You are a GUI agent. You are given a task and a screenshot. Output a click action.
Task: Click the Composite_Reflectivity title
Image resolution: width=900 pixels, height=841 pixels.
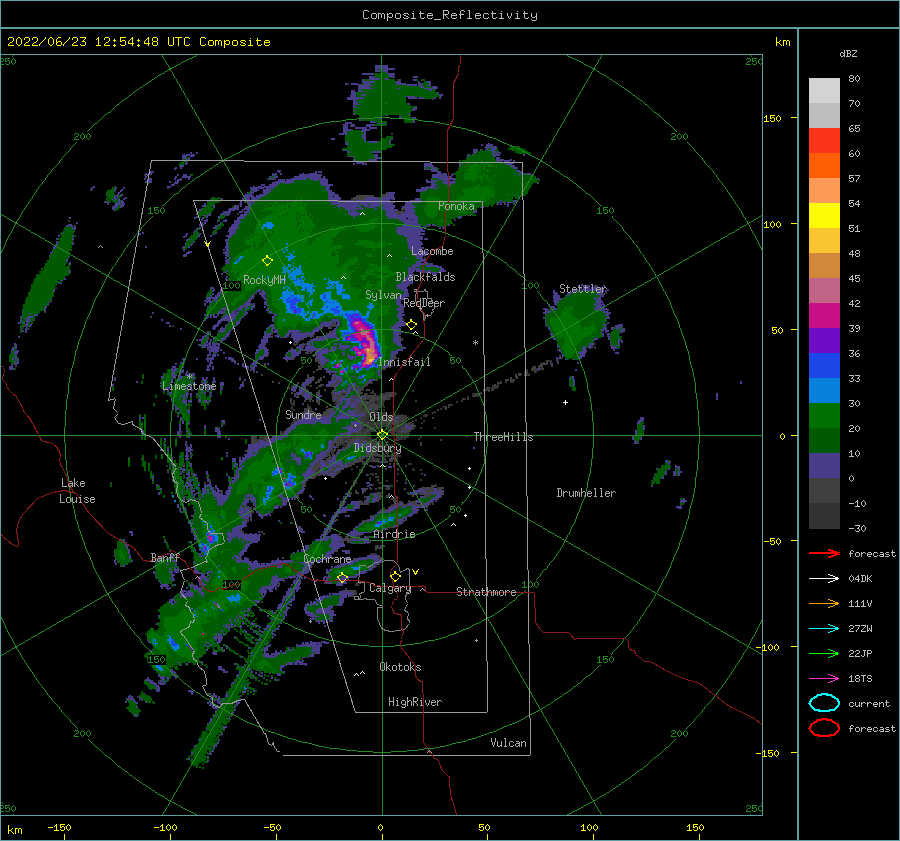[450, 15]
